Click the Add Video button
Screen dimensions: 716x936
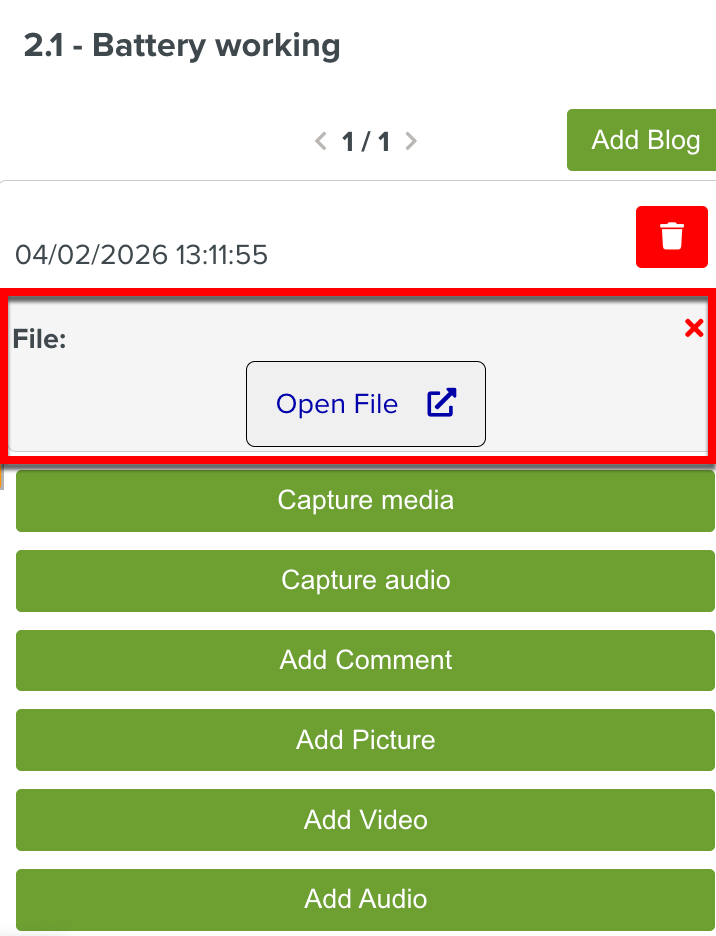tap(365, 820)
